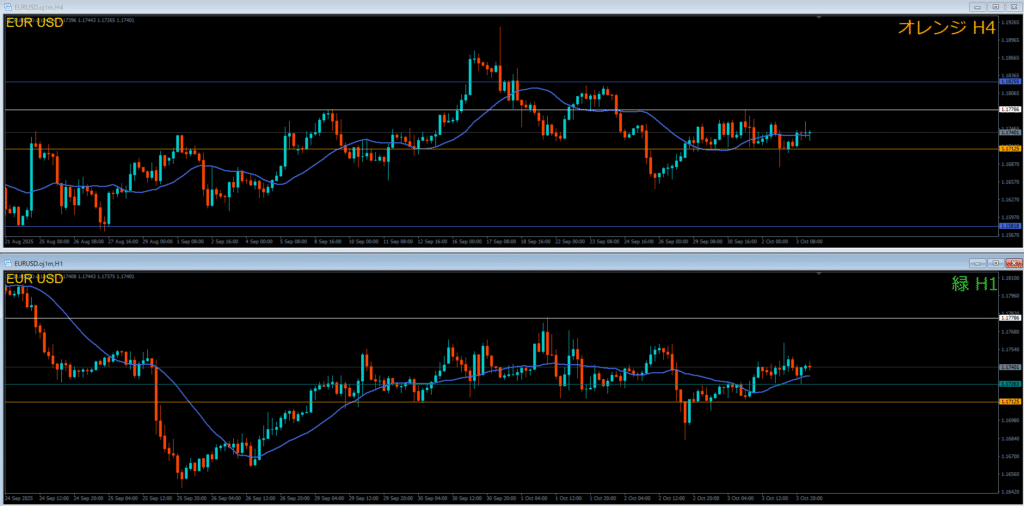Click the H4 chart window icon
The width and height of the screenshot is (1024, 506).
7,6
